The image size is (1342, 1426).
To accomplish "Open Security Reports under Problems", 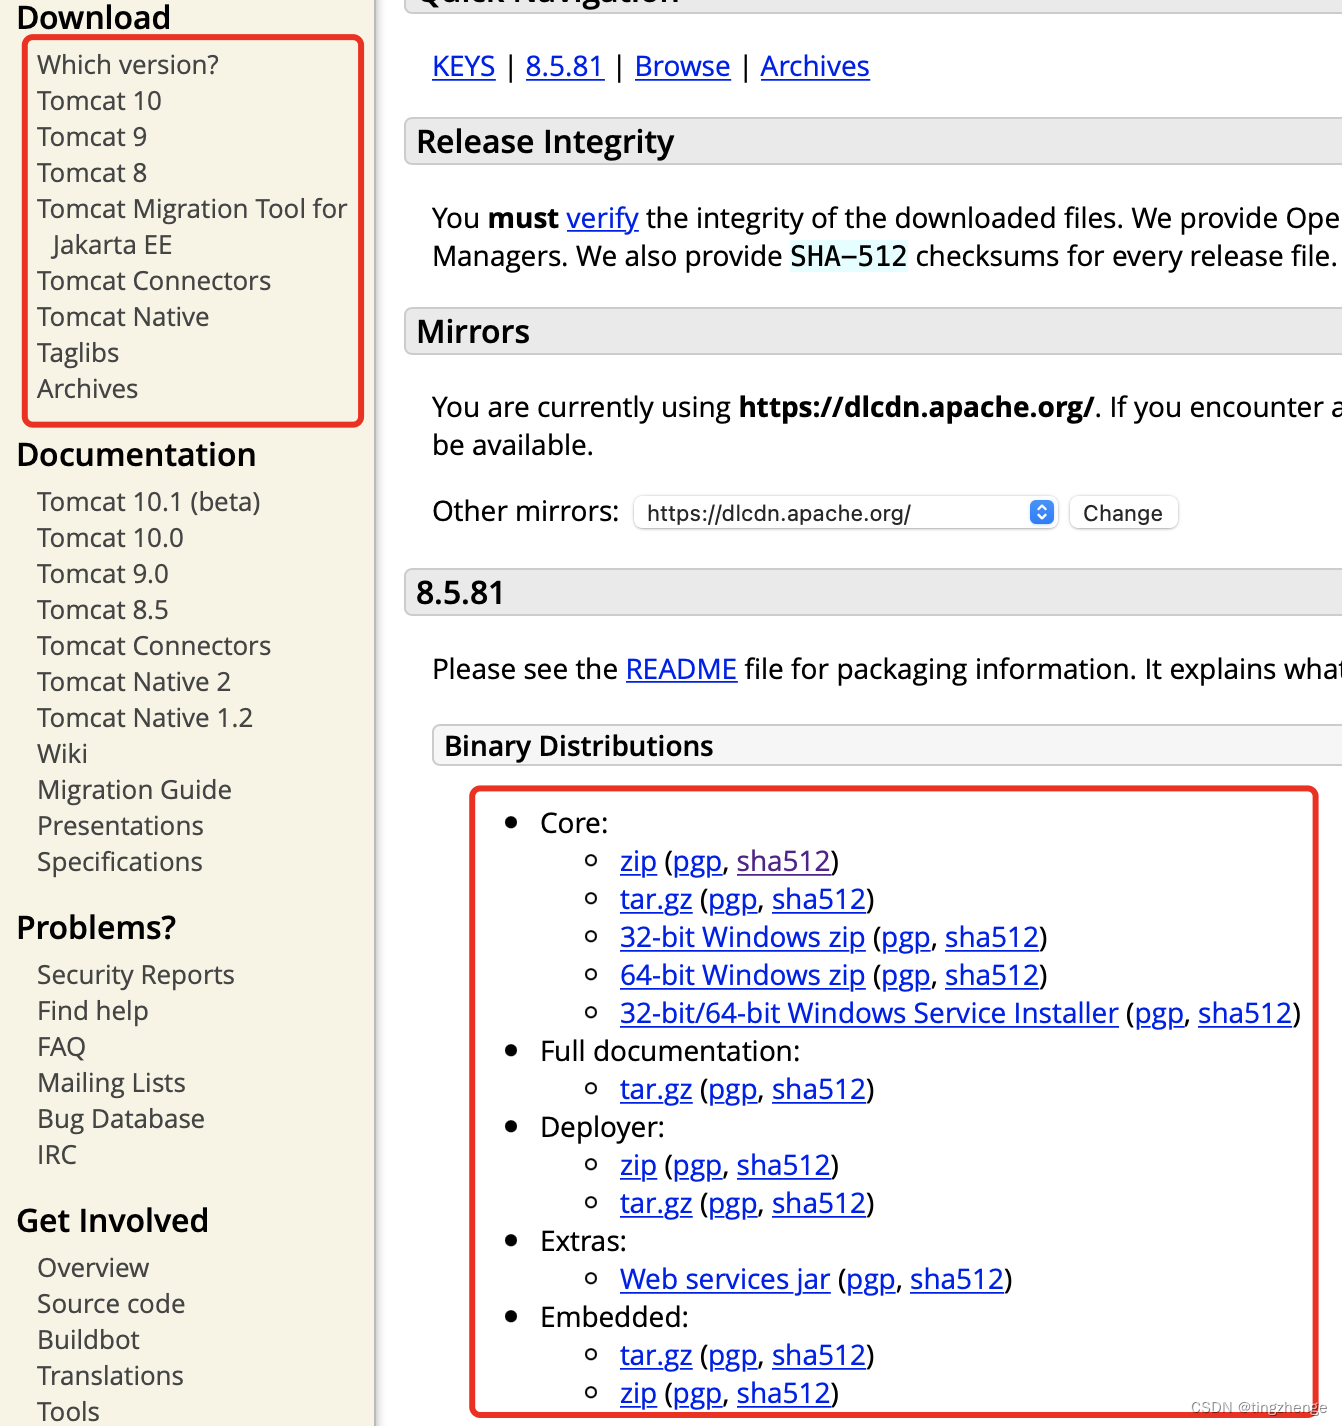I will 136,975.
